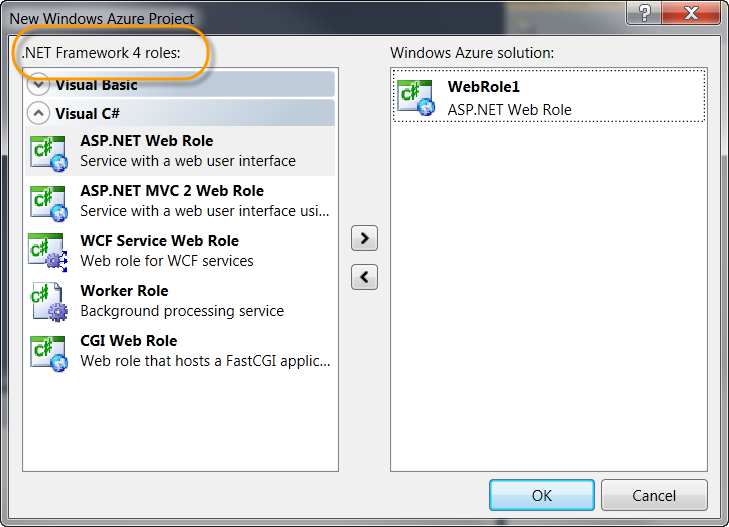This screenshot has height=527, width=729.
Task: Click the CGI Web Role icon
Action: 49,354
